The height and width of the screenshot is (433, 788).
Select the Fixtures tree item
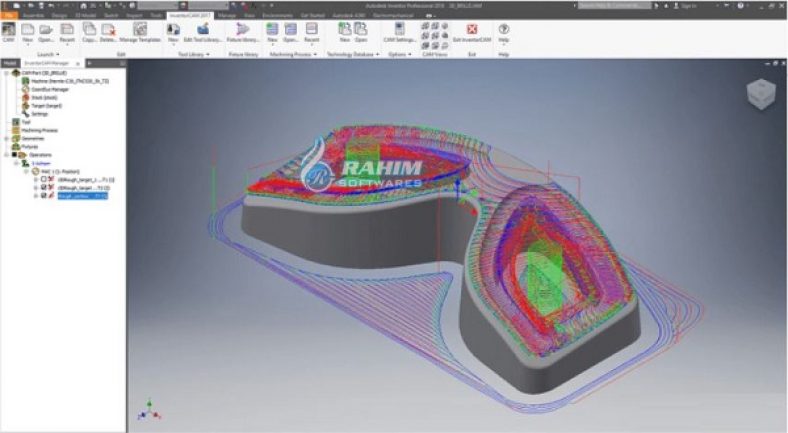tap(25, 146)
